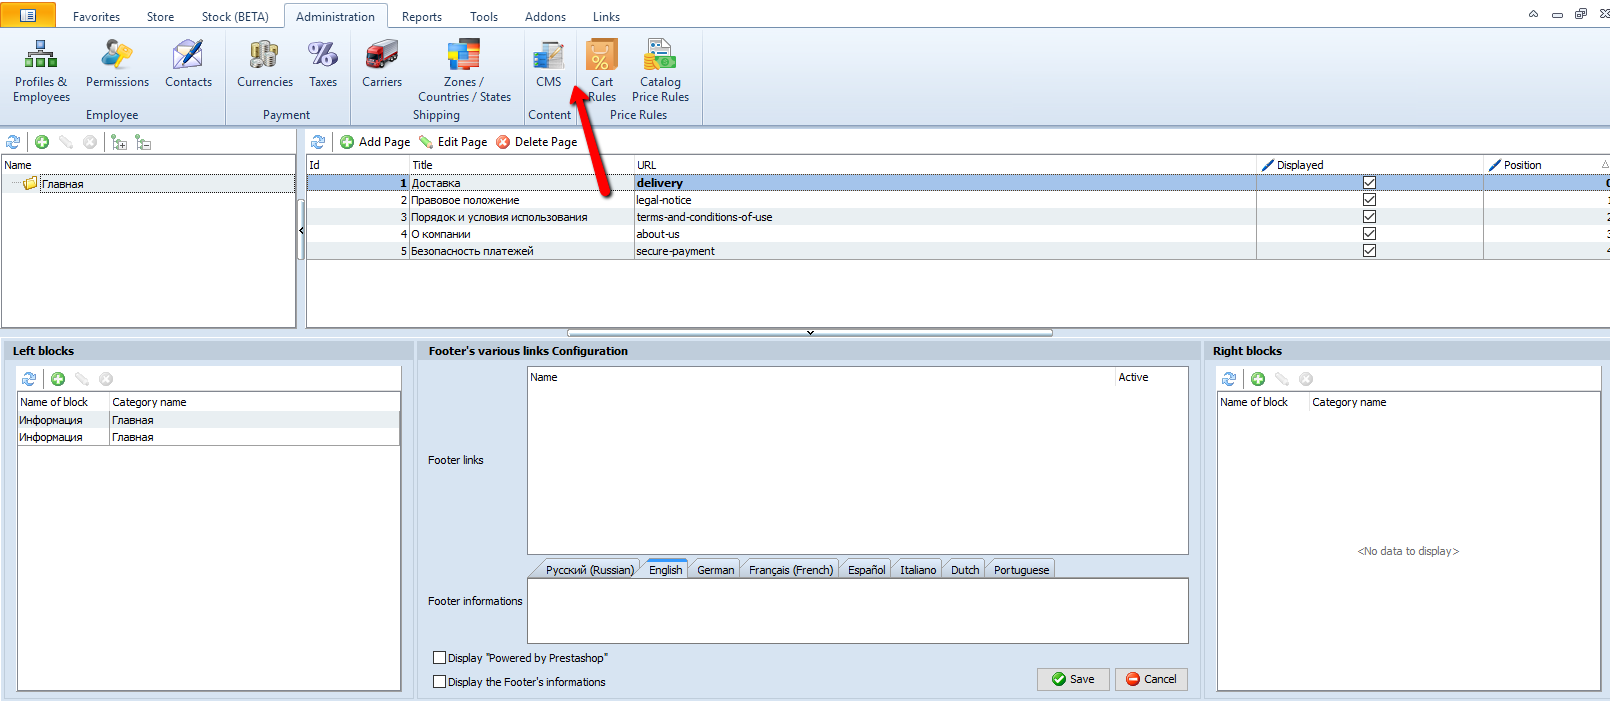Enable Display "Powered by Prestashop" checkbox
The width and height of the screenshot is (1610, 701).
pos(439,658)
